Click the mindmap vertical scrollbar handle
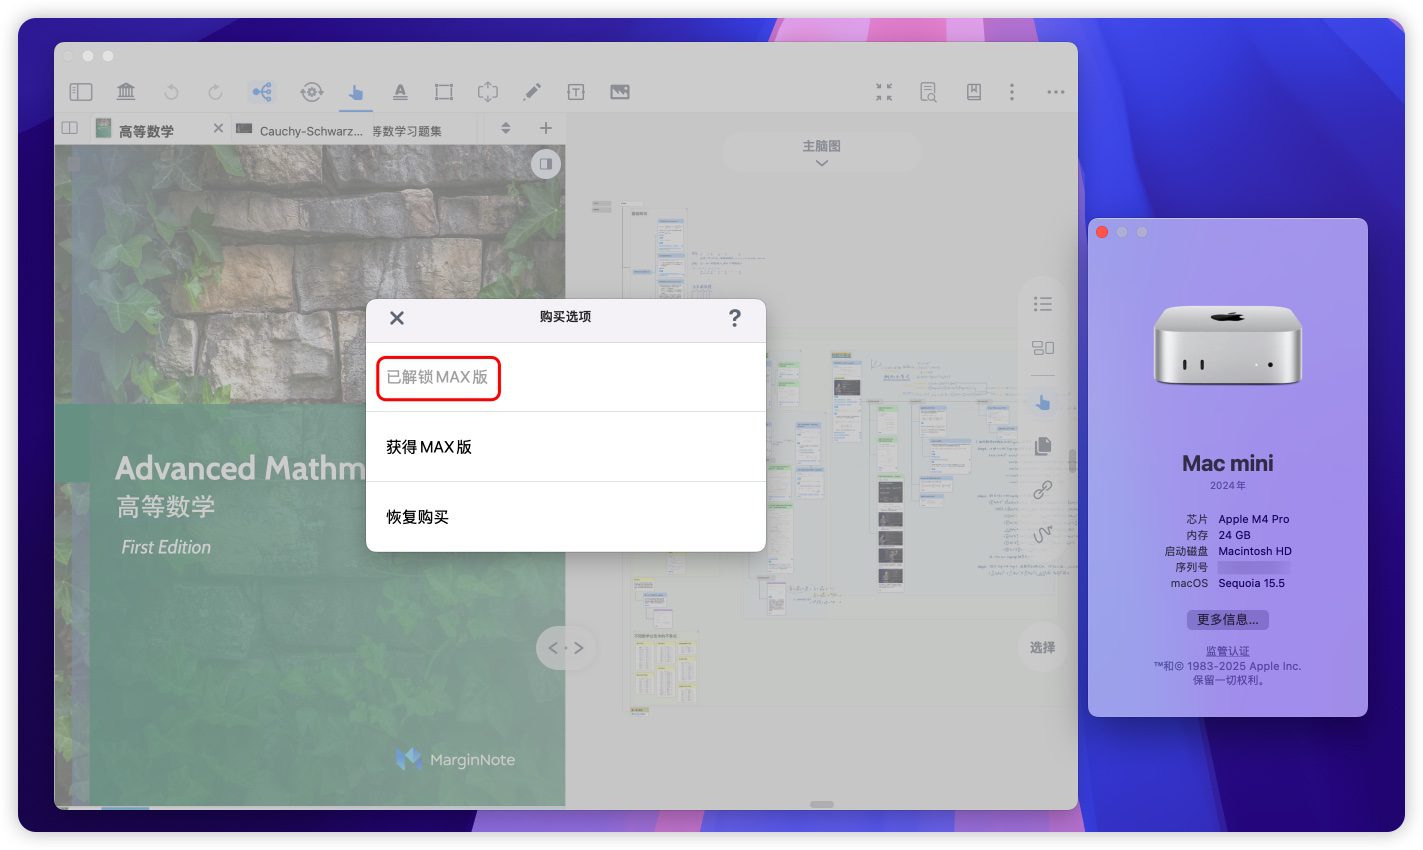Image resolution: width=1423 pixels, height=850 pixels. point(1073,461)
